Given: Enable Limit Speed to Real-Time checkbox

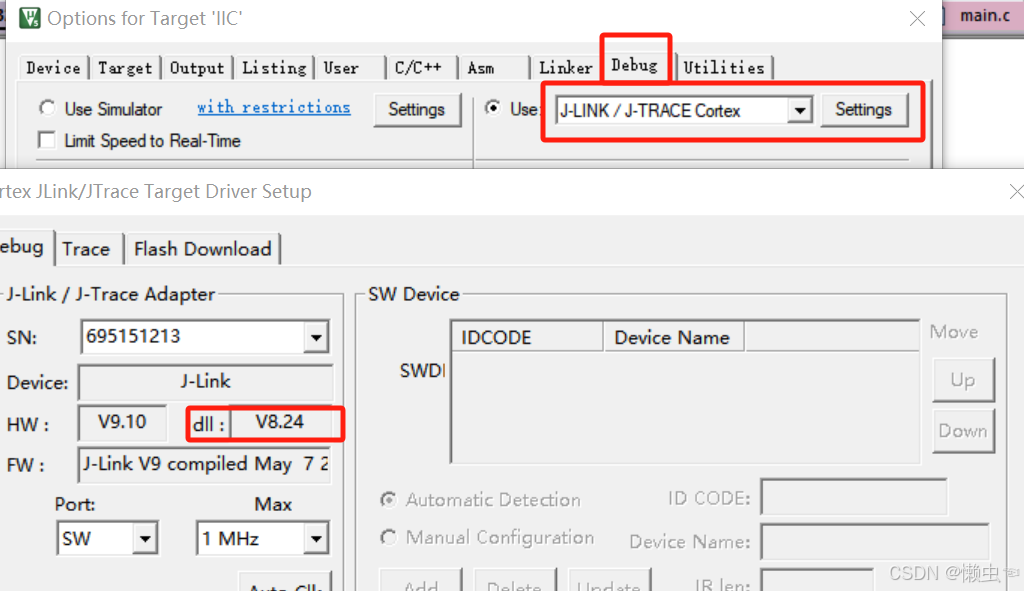Looking at the screenshot, I should (x=46, y=140).
